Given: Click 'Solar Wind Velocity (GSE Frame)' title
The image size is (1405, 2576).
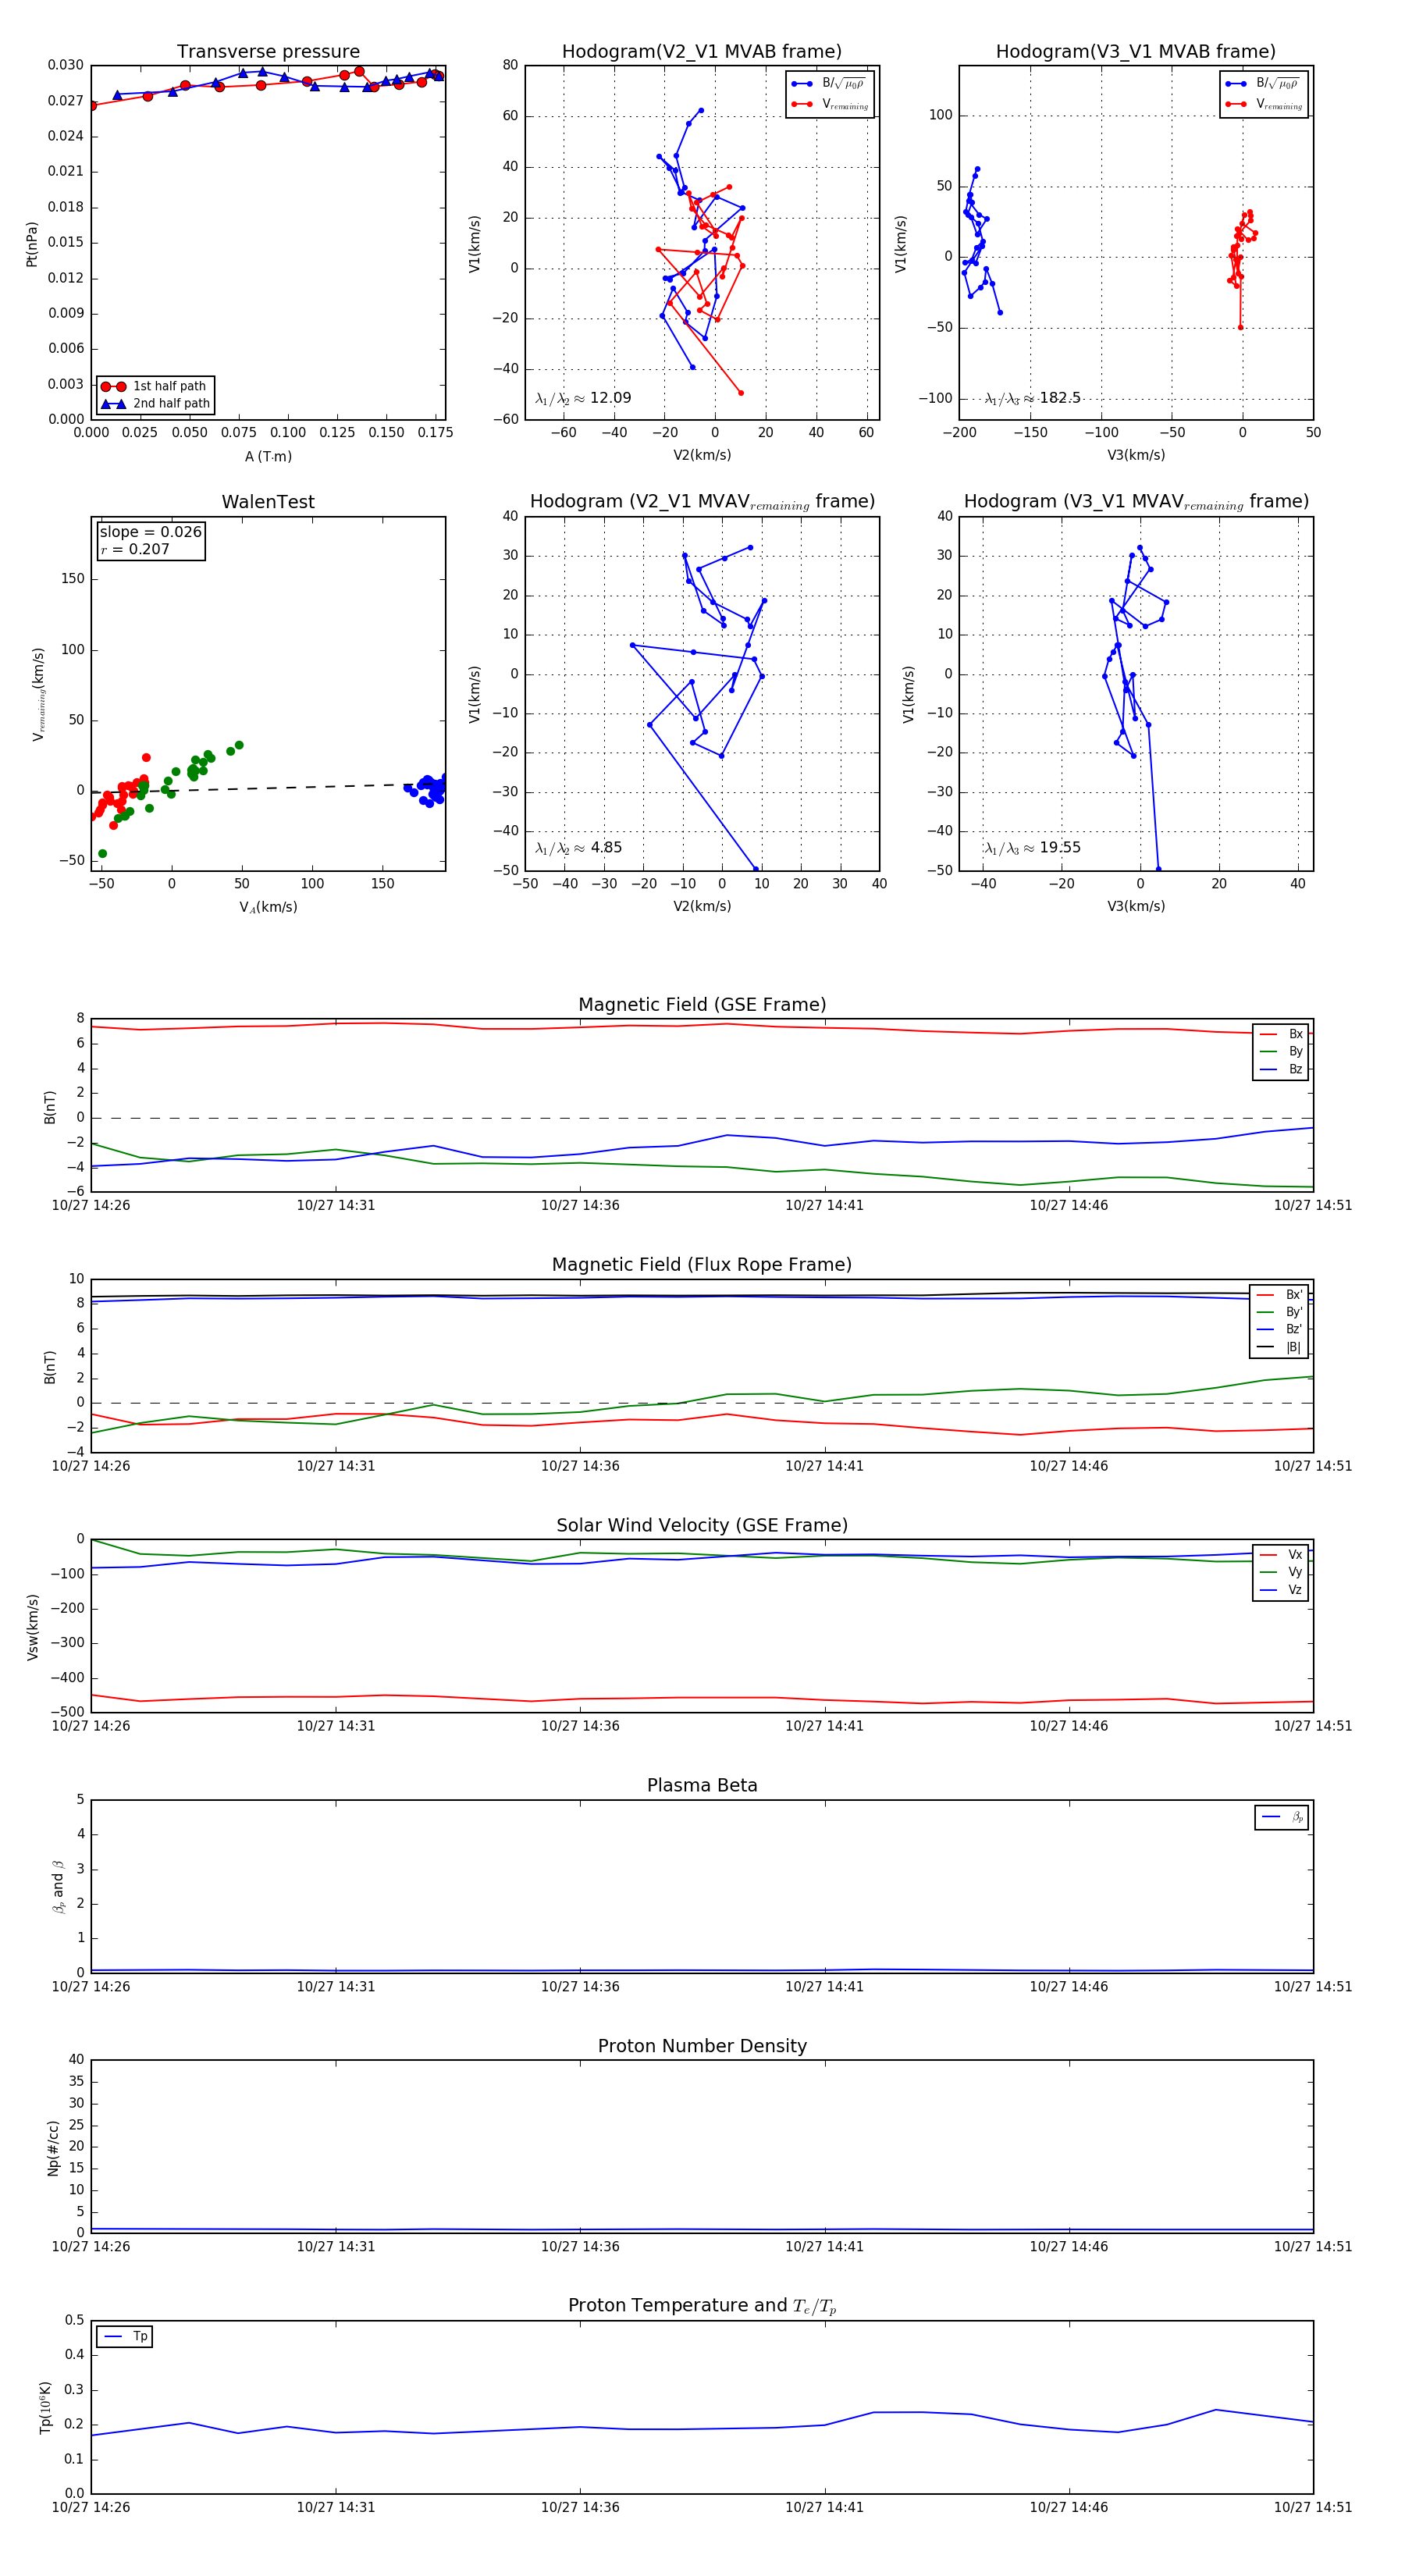Looking at the screenshot, I should (702, 1526).
